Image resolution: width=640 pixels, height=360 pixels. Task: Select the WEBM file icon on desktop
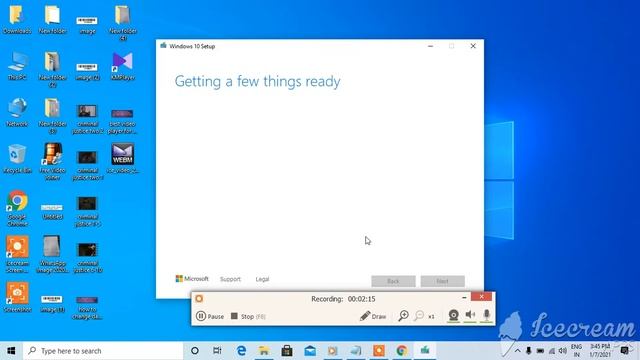(x=122, y=159)
